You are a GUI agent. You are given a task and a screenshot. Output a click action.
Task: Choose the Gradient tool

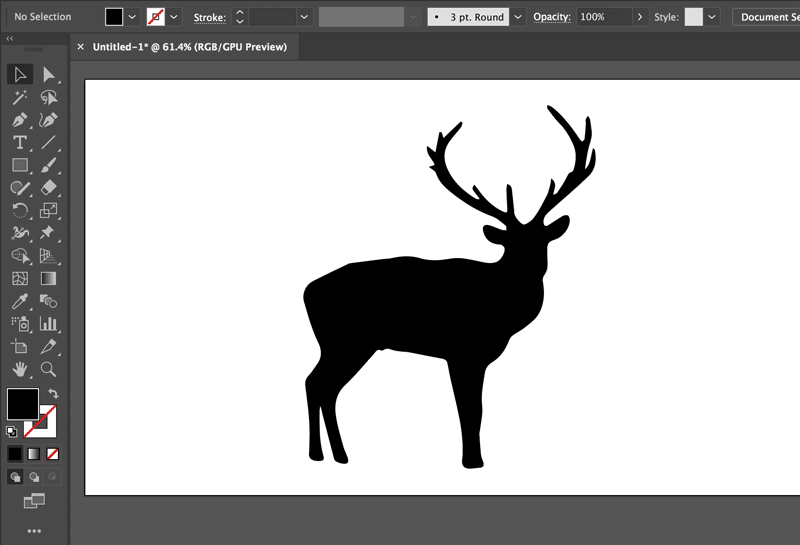point(48,279)
